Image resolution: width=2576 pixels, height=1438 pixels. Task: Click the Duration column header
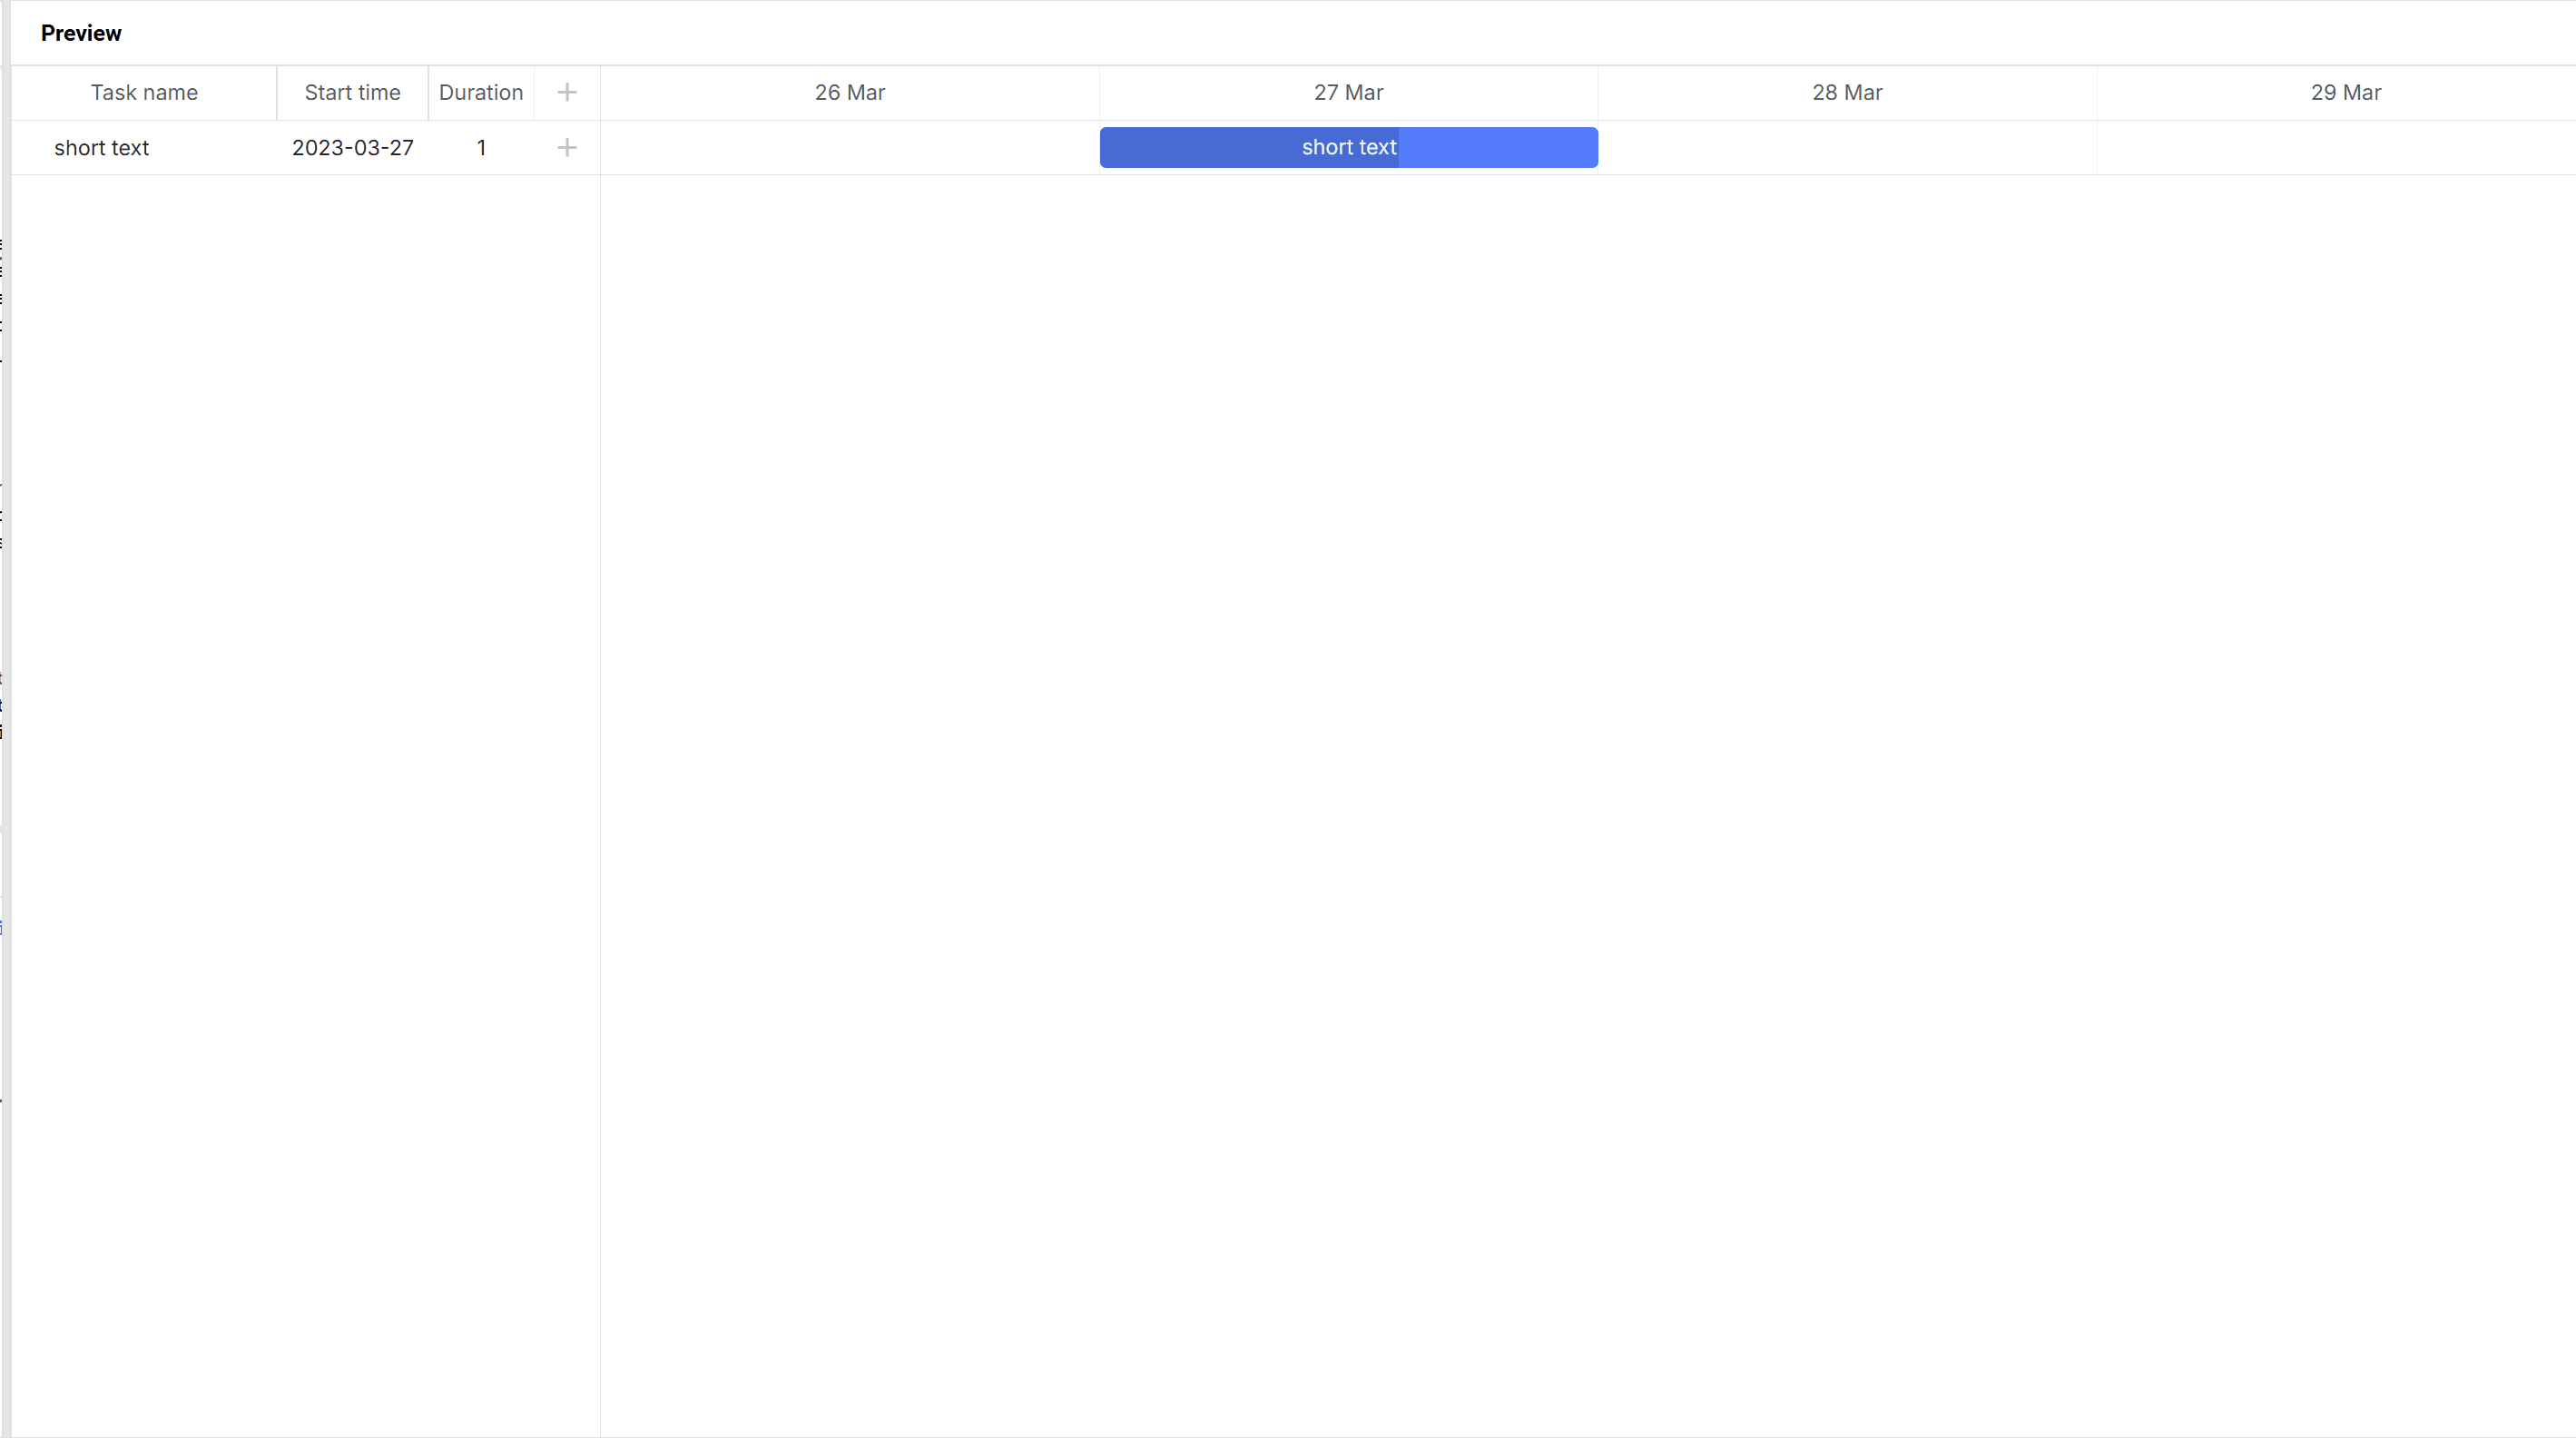(481, 93)
